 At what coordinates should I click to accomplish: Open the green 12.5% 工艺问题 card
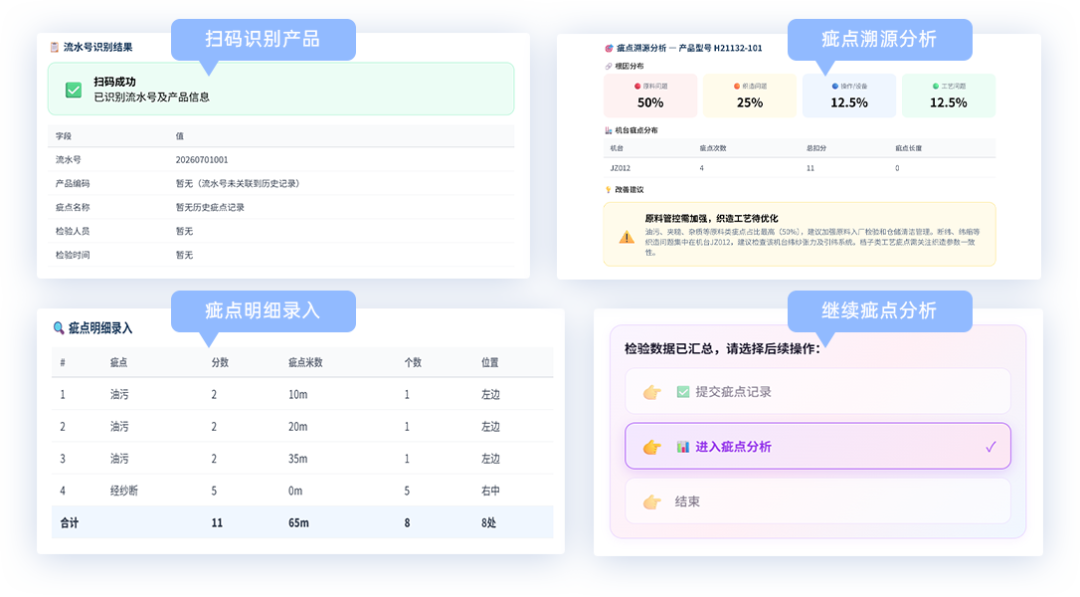[948, 96]
